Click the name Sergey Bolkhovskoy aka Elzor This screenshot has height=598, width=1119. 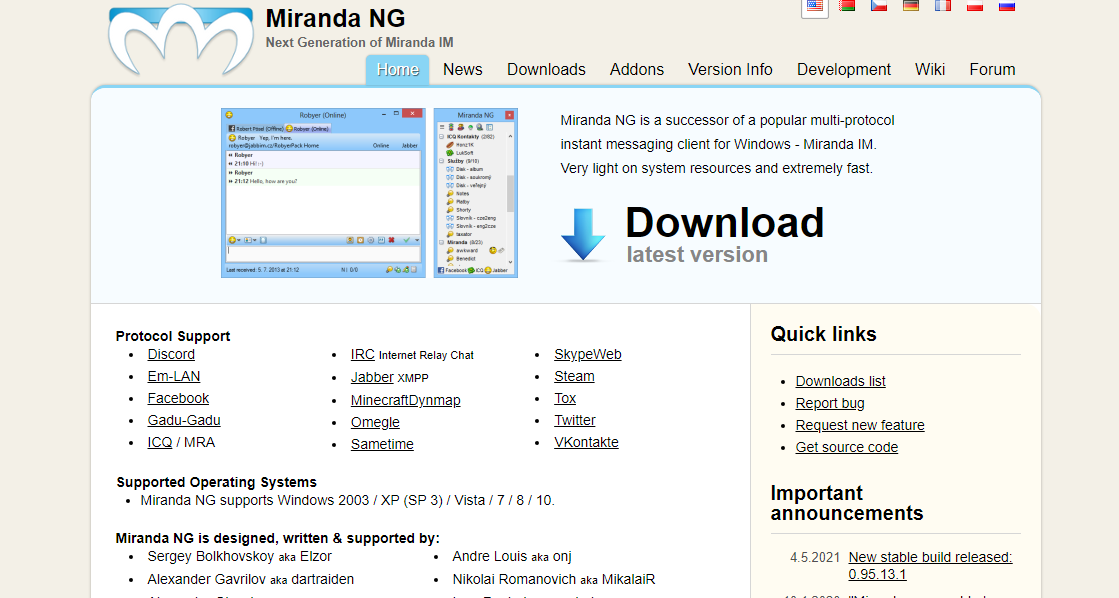pyautogui.click(x=239, y=557)
